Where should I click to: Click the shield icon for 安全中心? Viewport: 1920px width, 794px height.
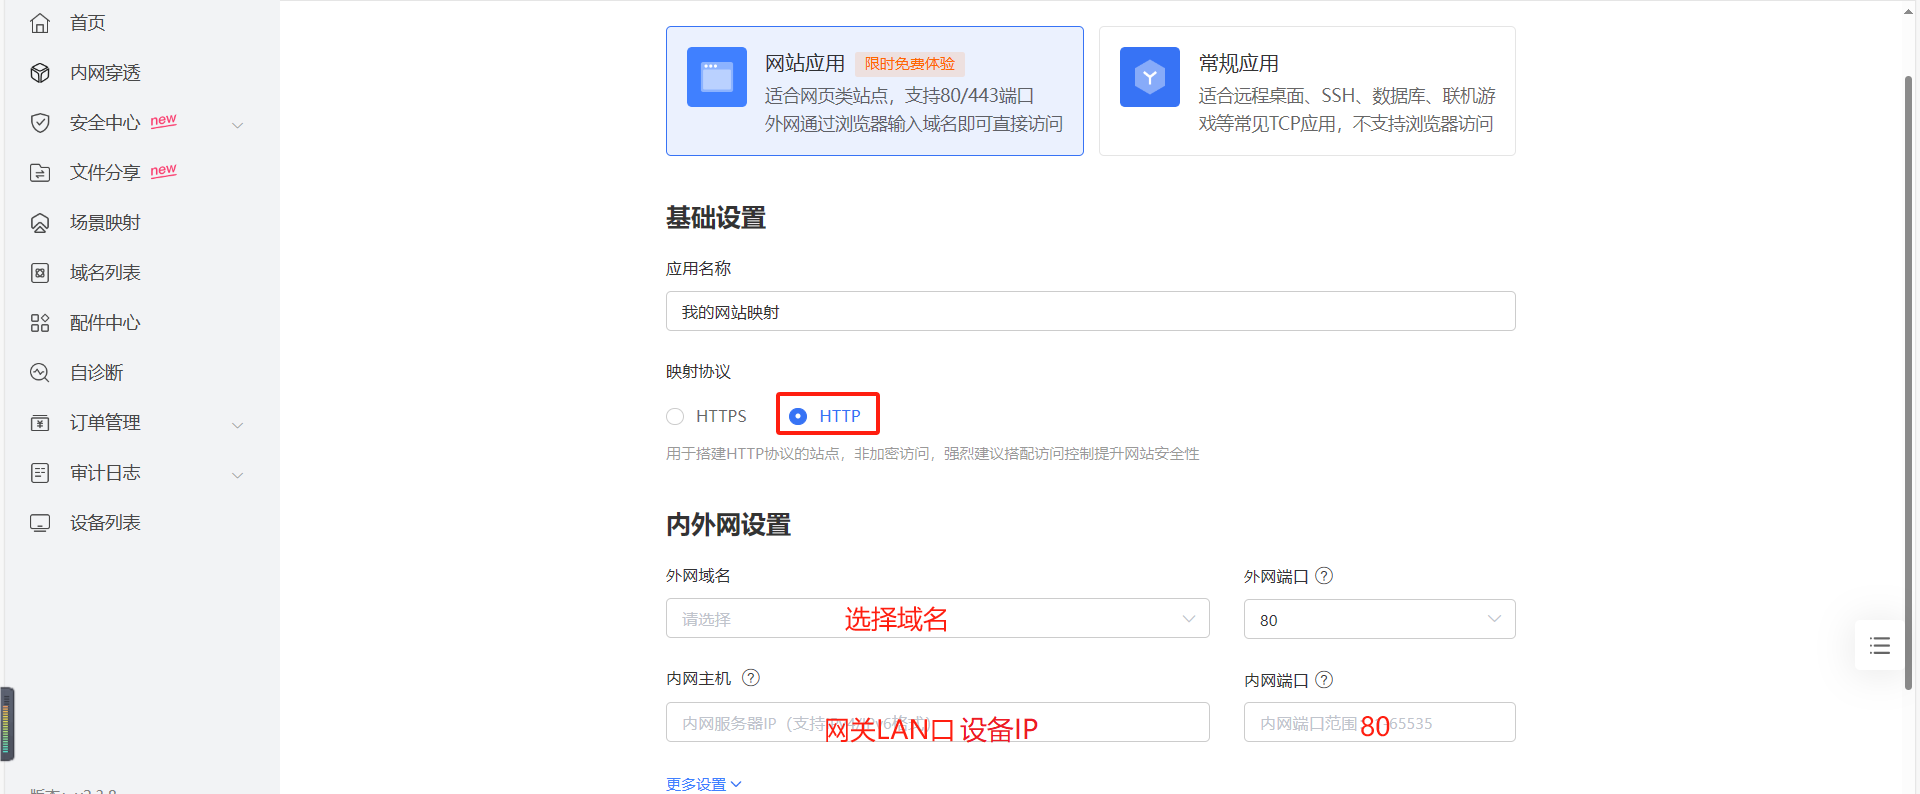pyautogui.click(x=40, y=123)
